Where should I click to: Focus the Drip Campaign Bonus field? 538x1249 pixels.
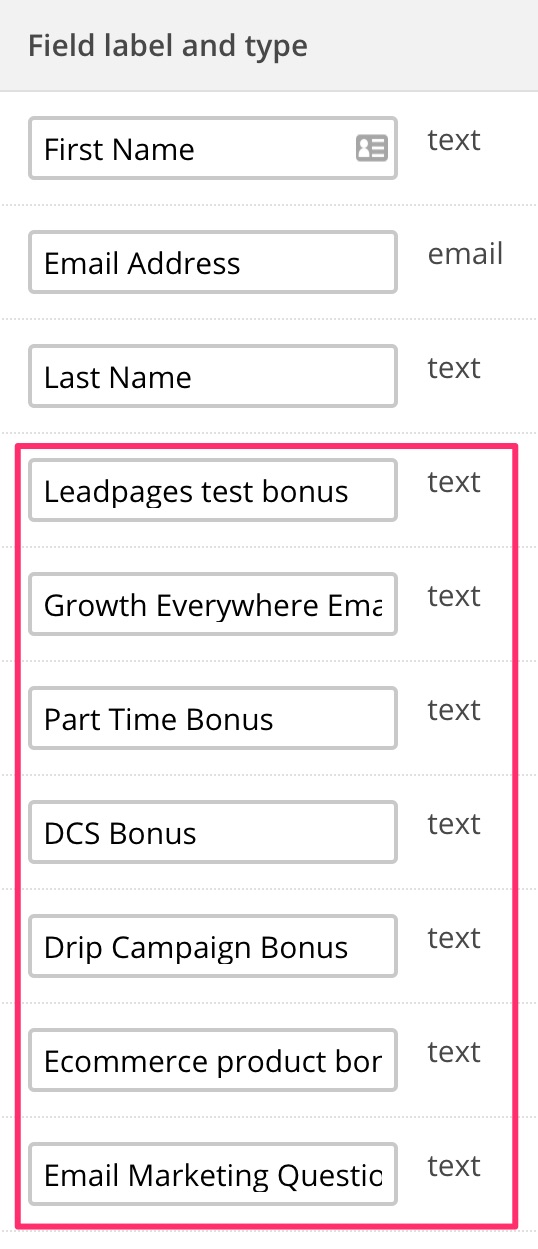(213, 947)
